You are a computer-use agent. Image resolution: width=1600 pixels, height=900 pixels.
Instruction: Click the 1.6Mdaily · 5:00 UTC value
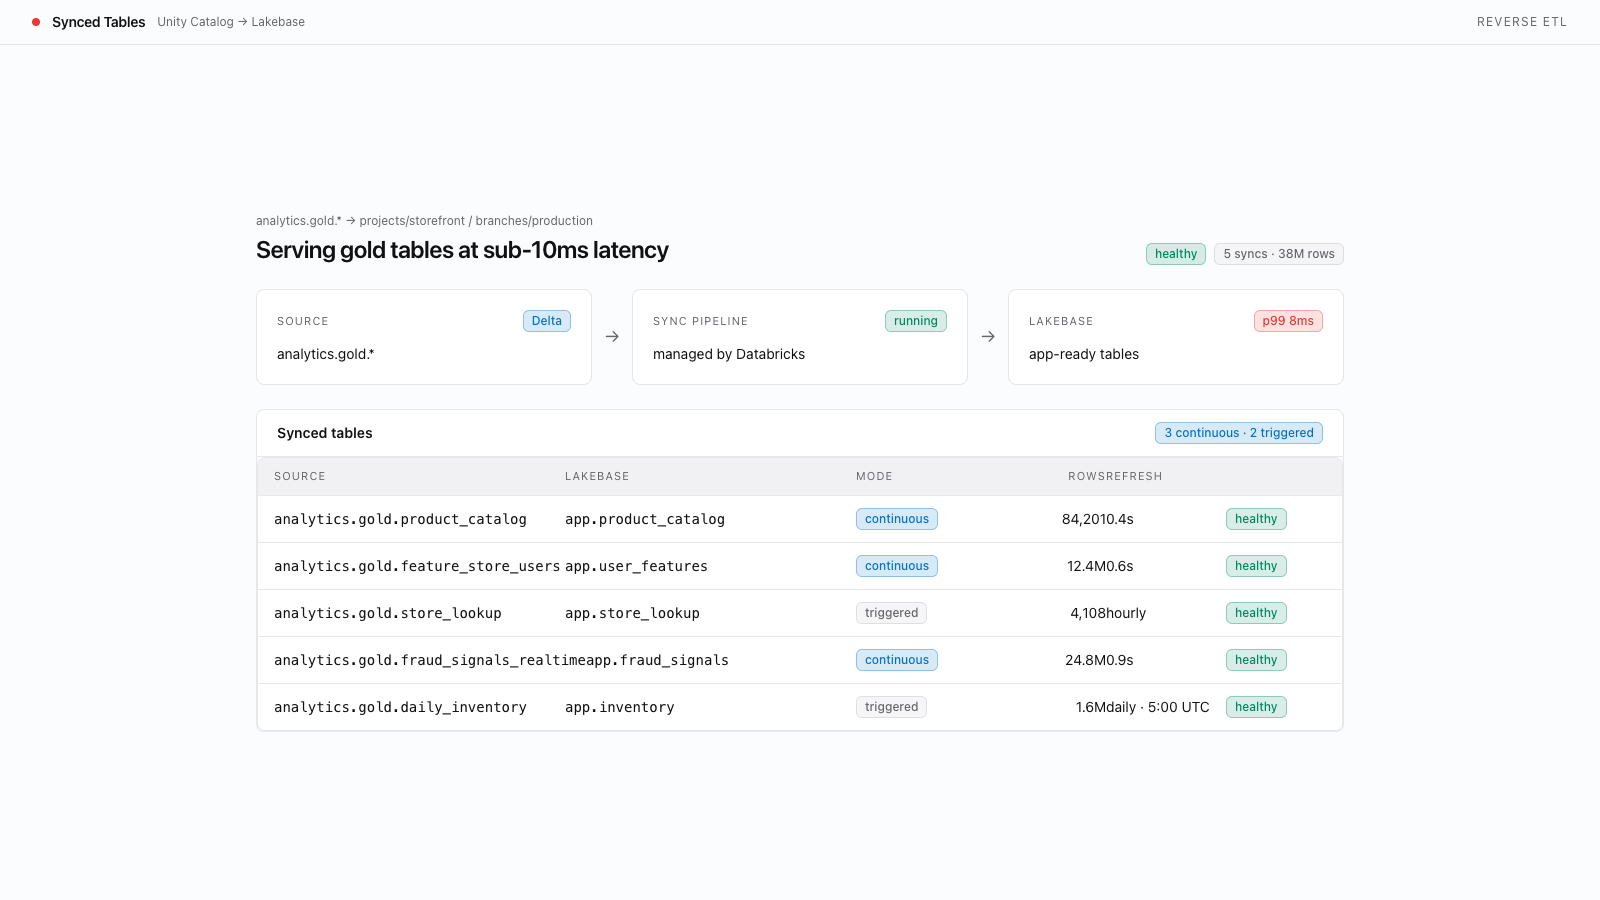(1143, 707)
